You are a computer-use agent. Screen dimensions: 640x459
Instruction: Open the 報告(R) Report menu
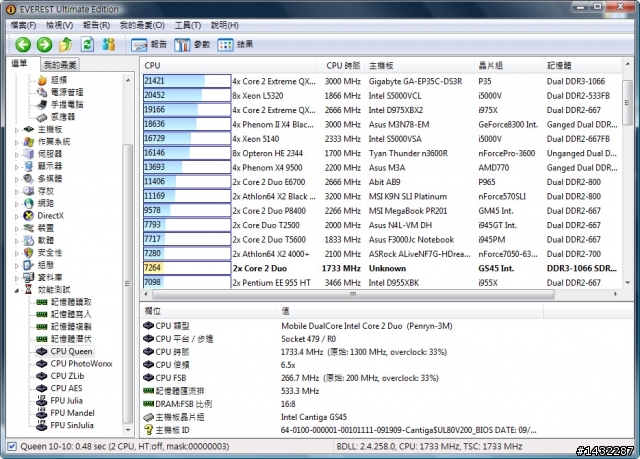(x=96, y=25)
